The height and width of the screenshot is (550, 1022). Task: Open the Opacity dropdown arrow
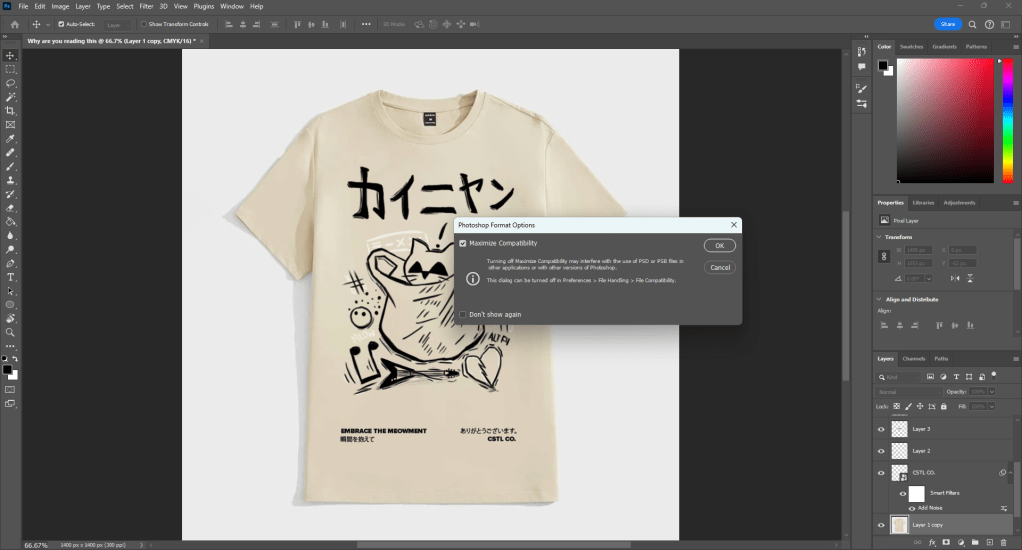pos(992,392)
